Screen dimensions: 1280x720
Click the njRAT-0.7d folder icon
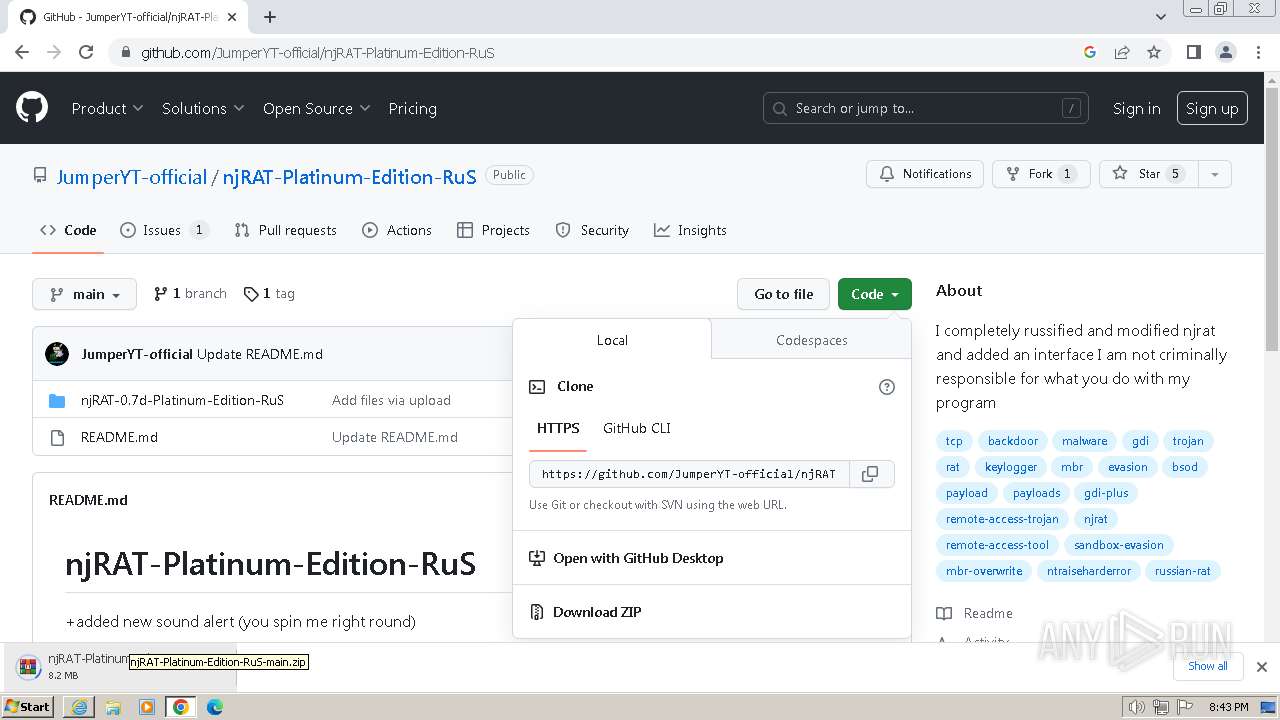(57, 401)
